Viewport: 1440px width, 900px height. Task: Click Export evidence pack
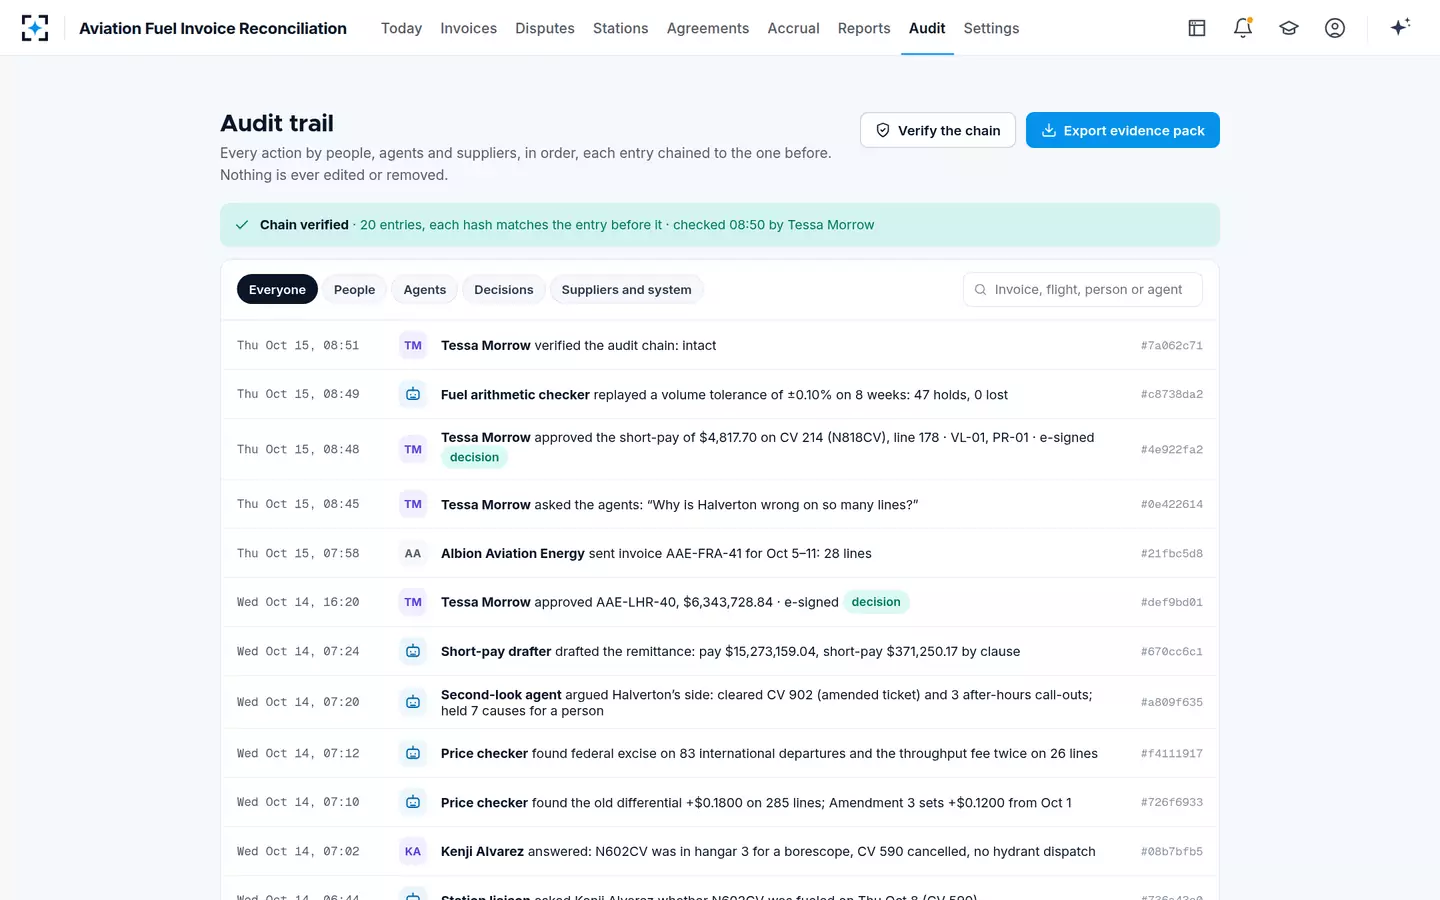1123,130
